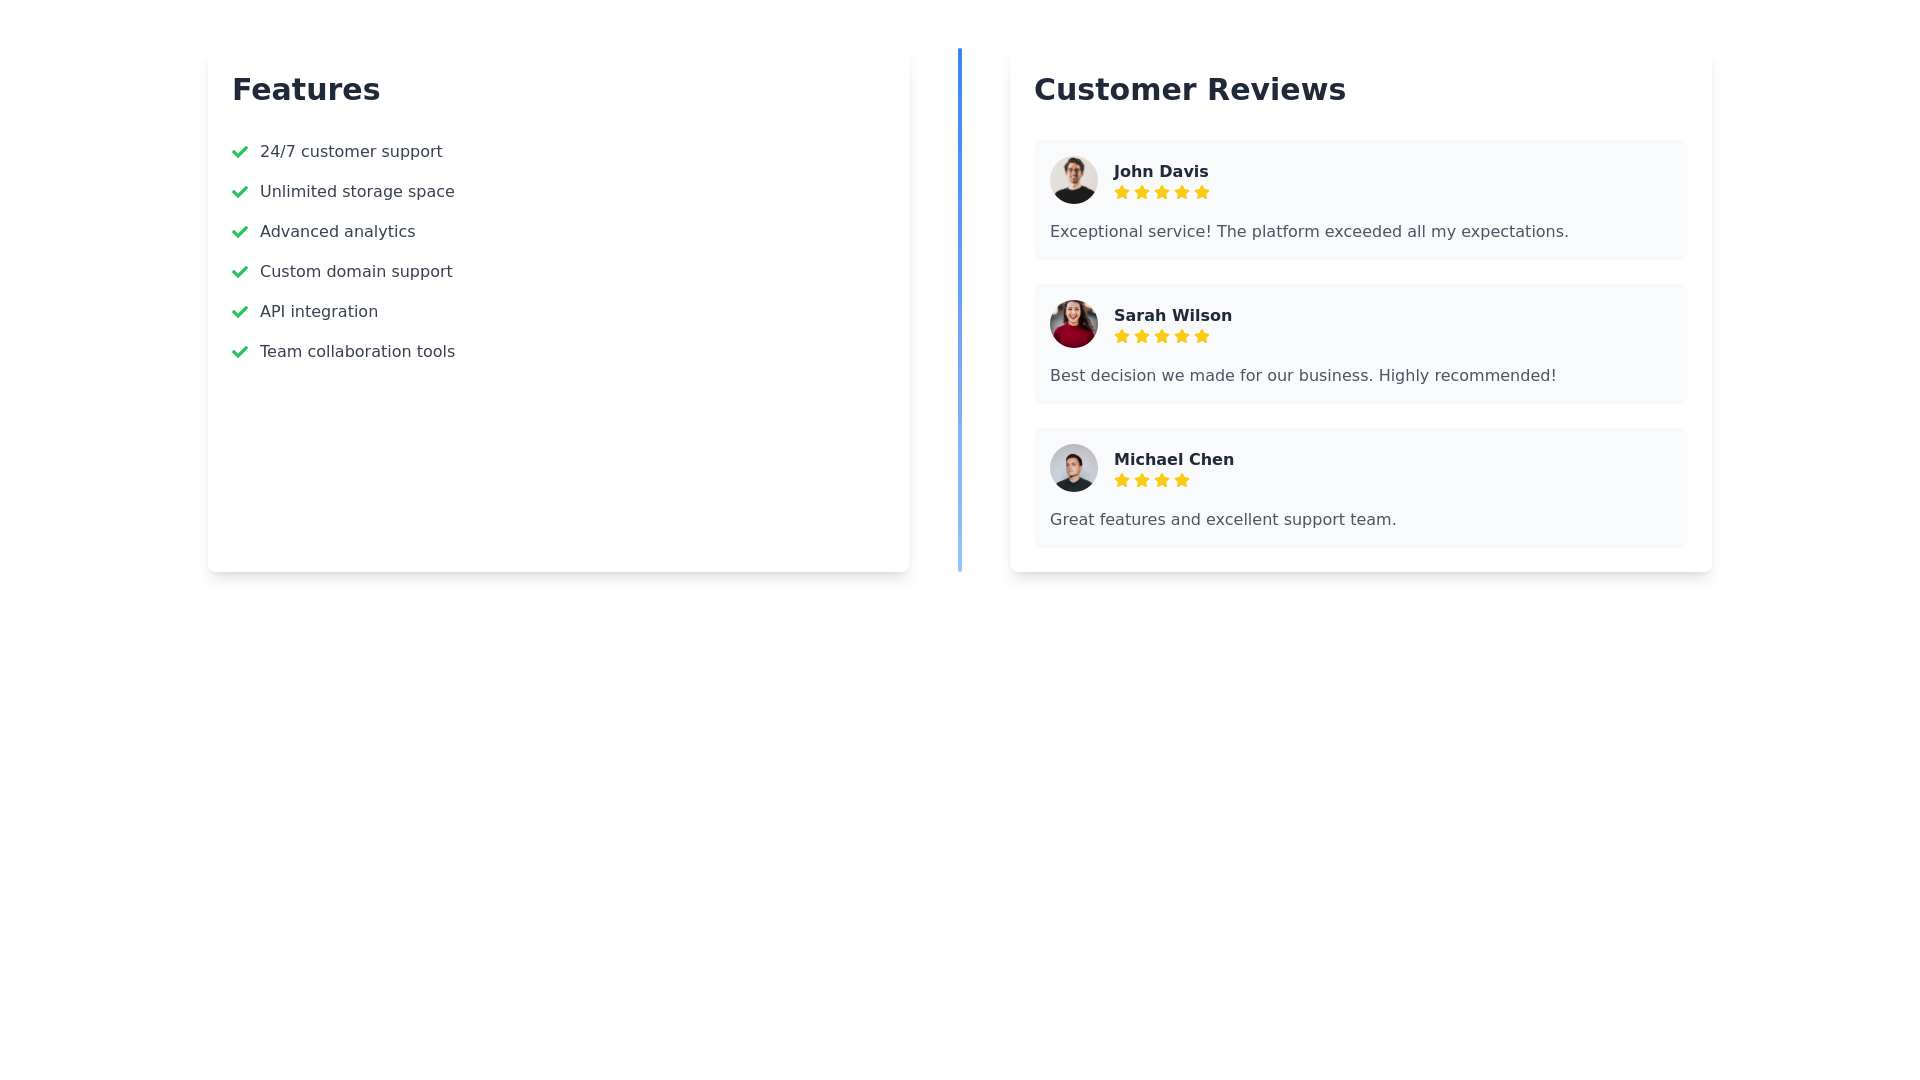1920x1080 pixels.
Task: Click the green checkmark for Unlimited storage space
Action: [240, 192]
